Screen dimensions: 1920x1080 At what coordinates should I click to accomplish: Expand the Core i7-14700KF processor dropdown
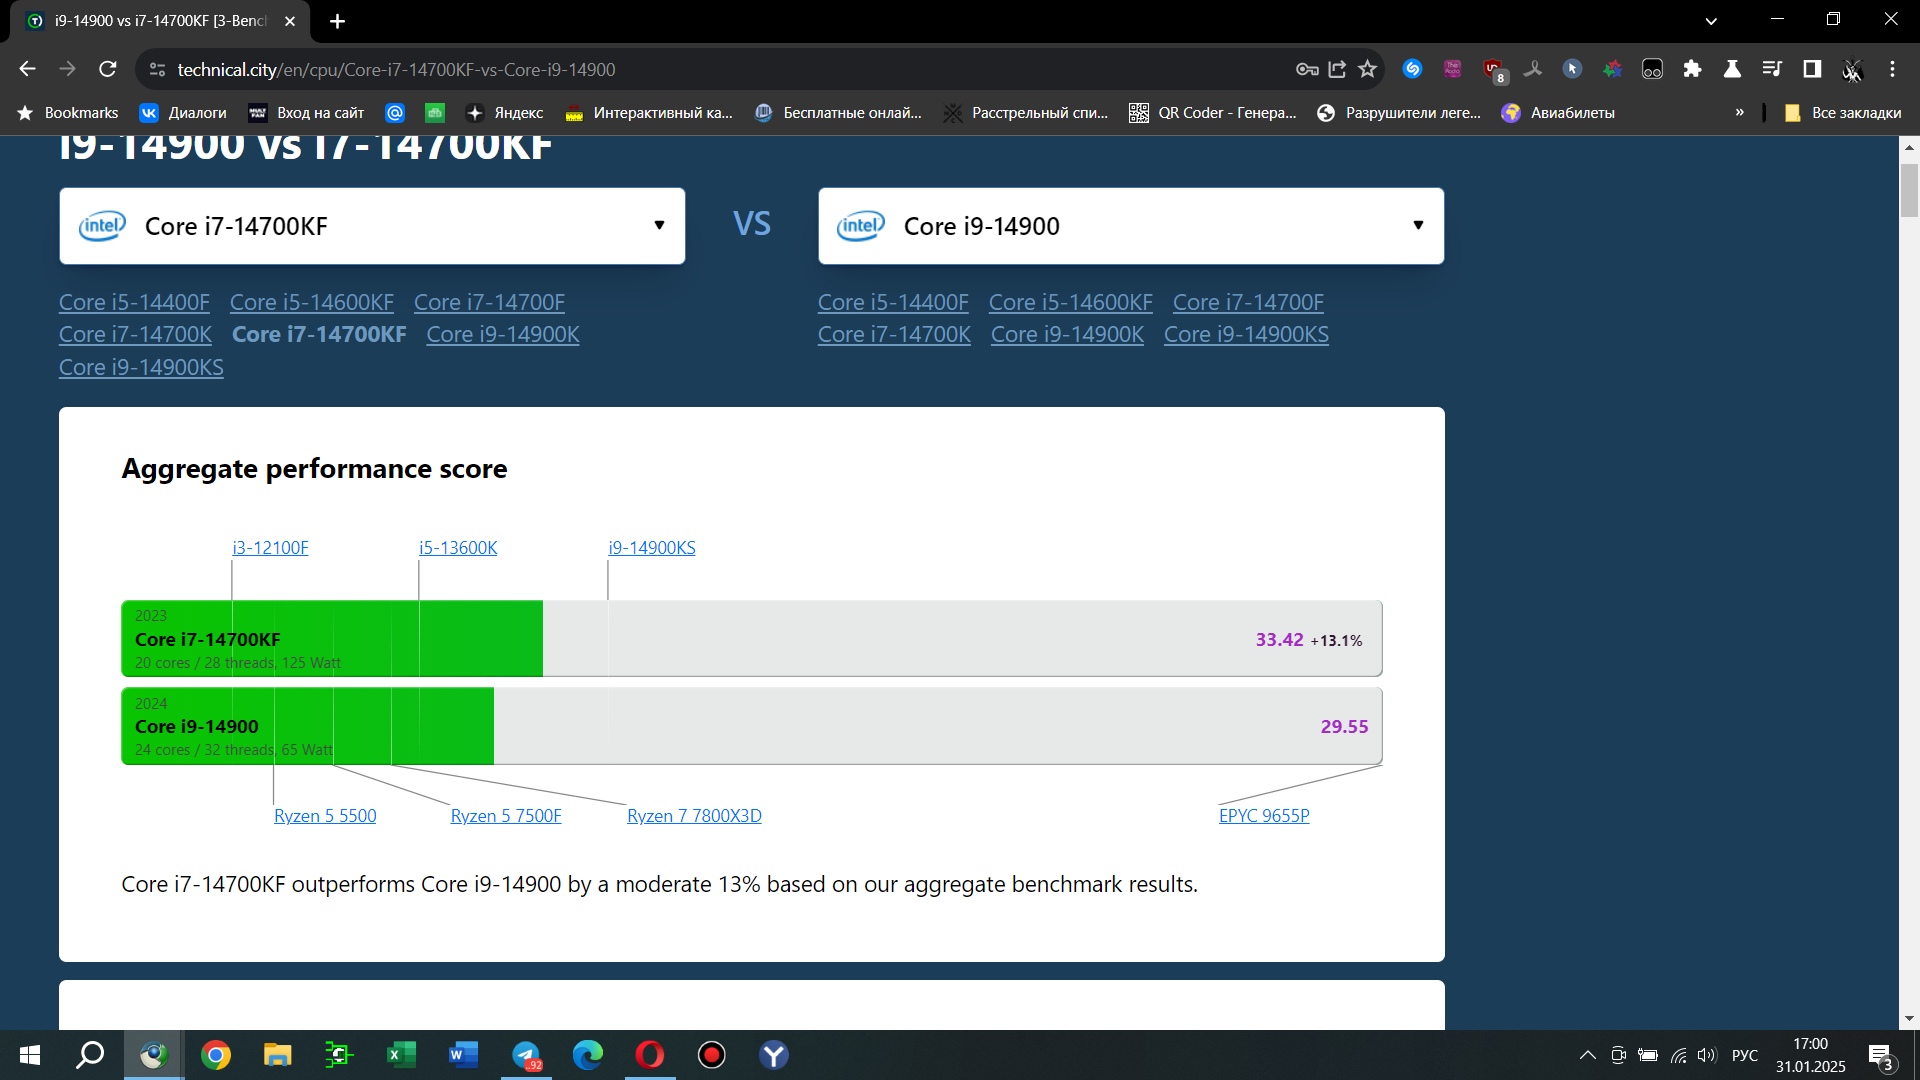coord(659,226)
